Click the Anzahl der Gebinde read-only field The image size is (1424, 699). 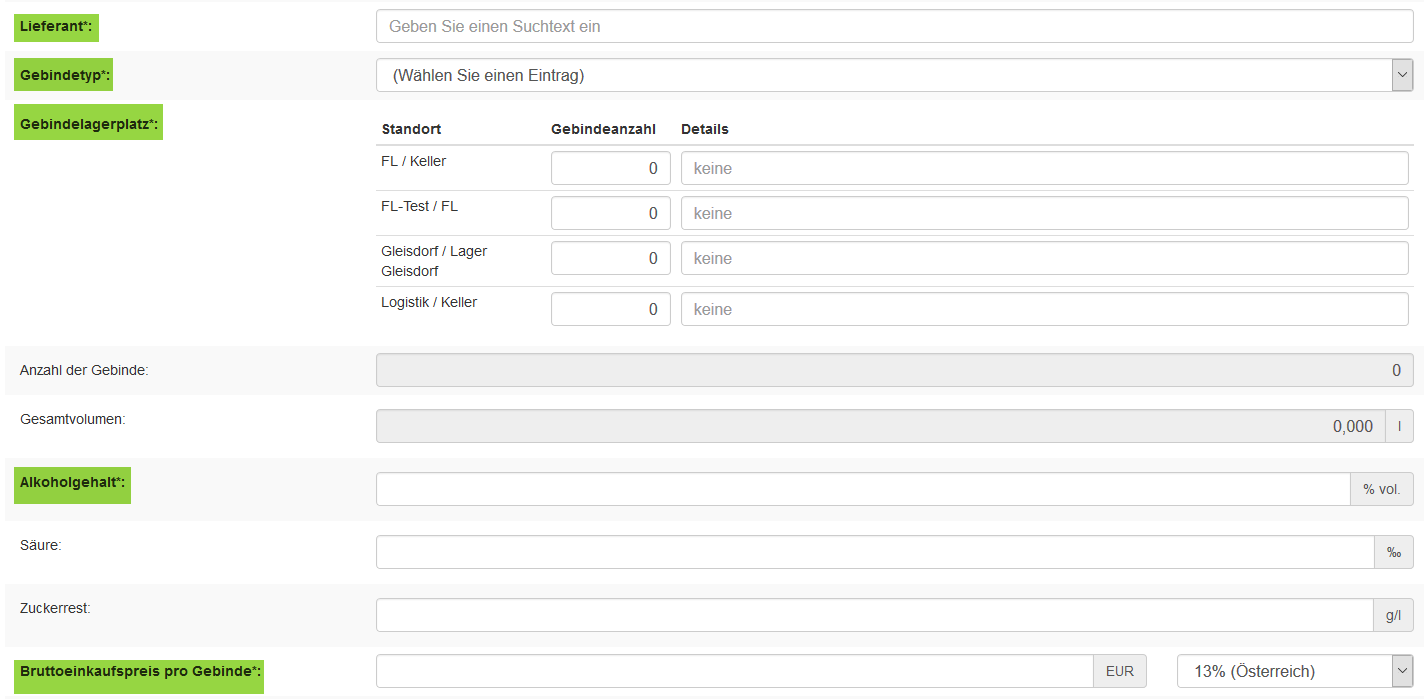(x=894, y=370)
